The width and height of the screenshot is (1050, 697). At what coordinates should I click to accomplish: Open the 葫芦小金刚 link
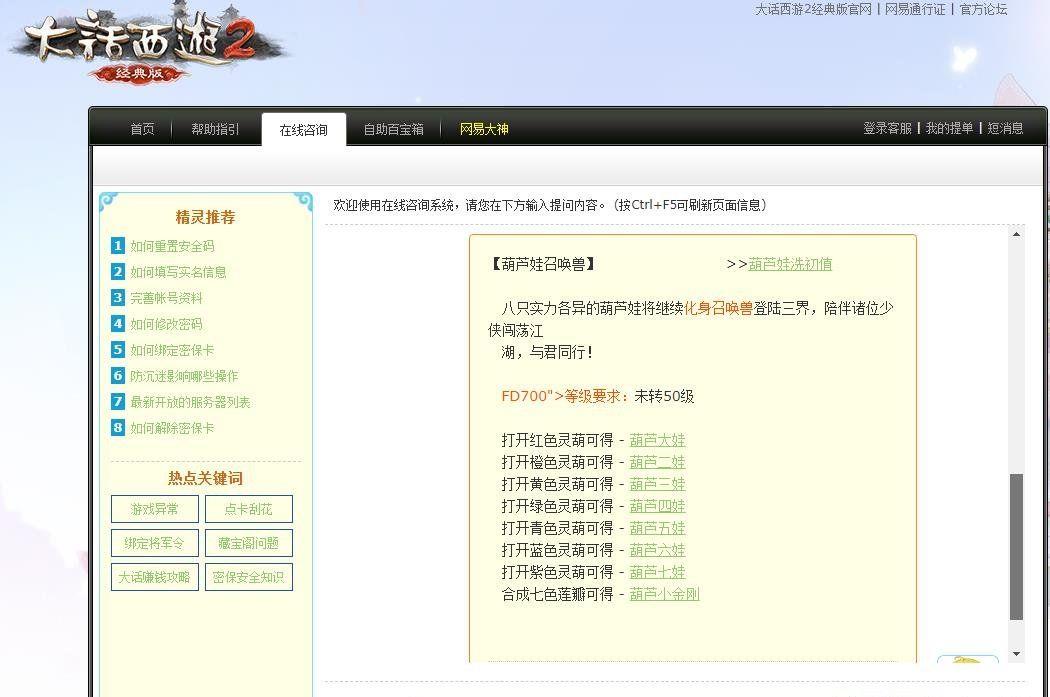click(x=664, y=595)
